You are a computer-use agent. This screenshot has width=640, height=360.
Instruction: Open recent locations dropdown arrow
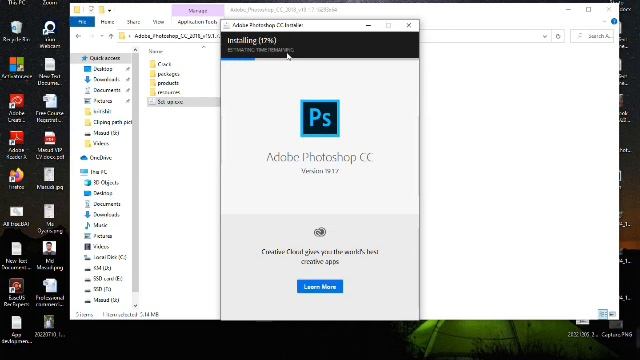coord(102,36)
